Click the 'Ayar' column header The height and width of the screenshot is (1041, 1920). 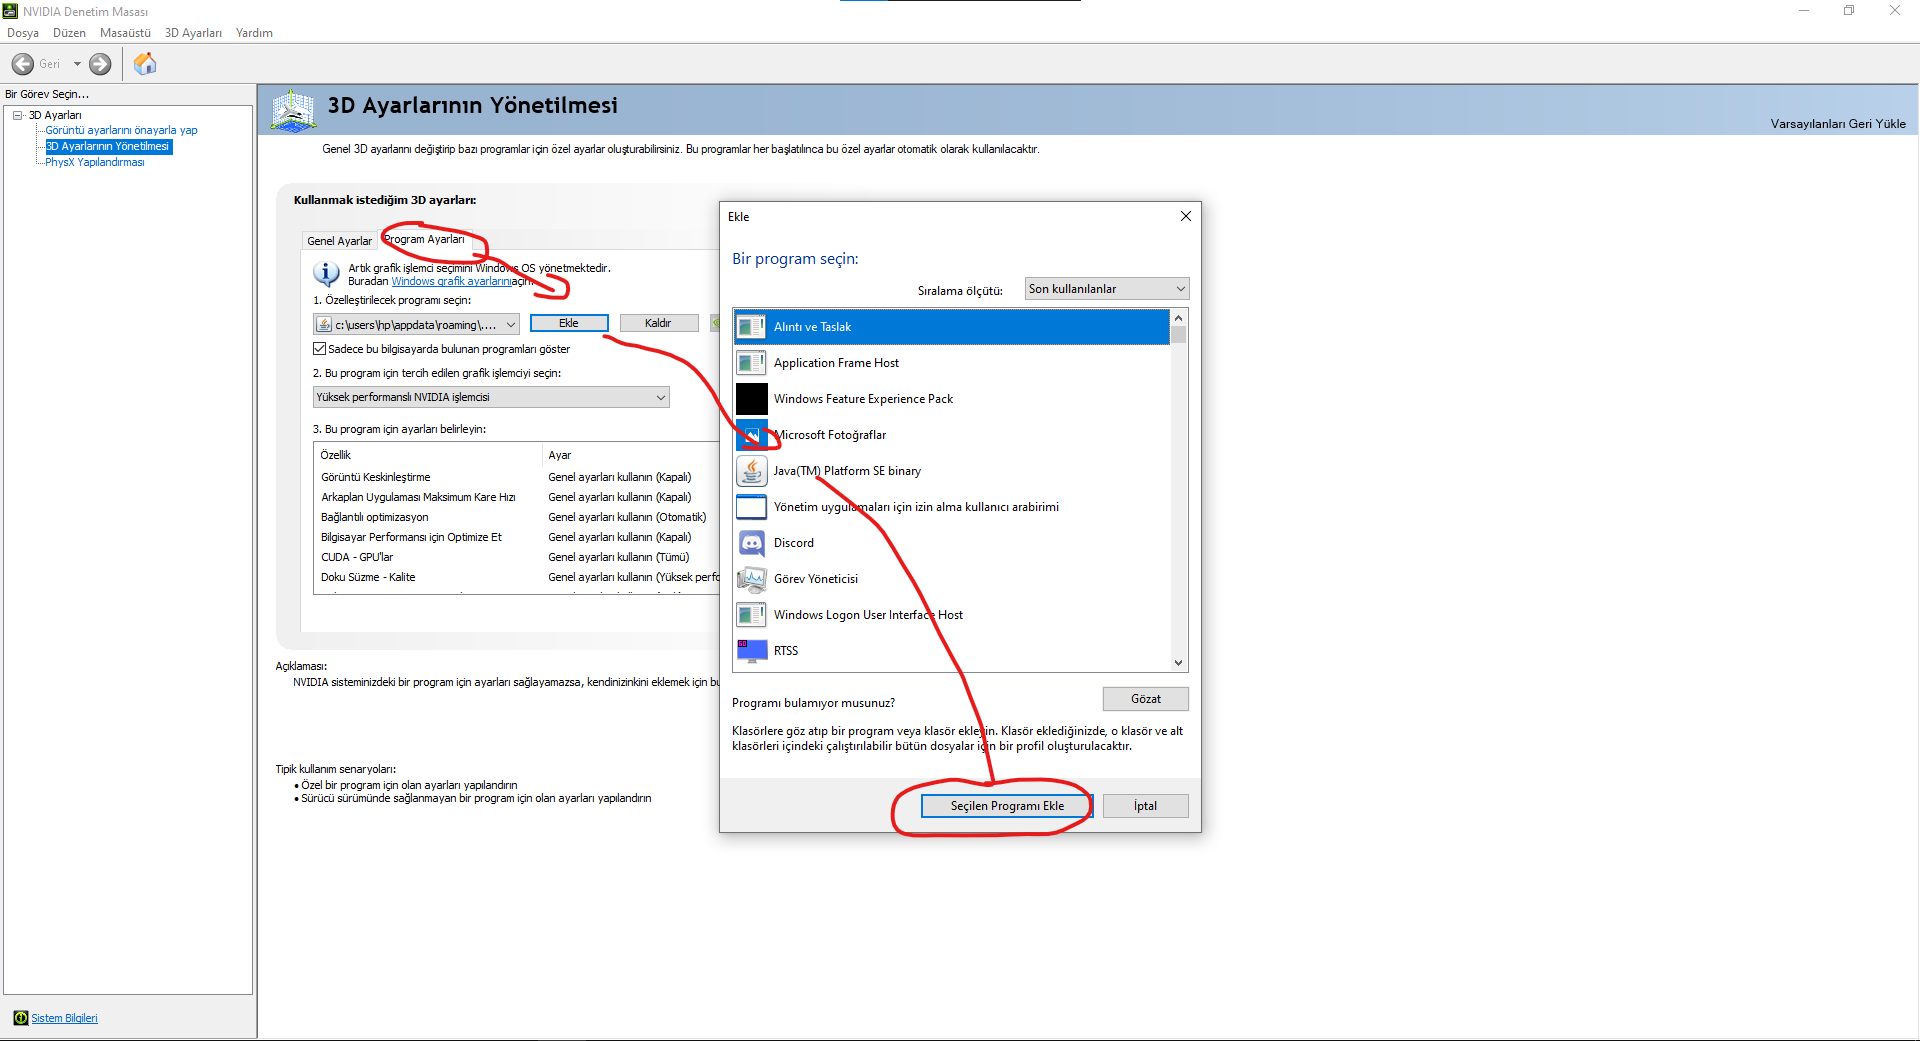click(x=632, y=455)
